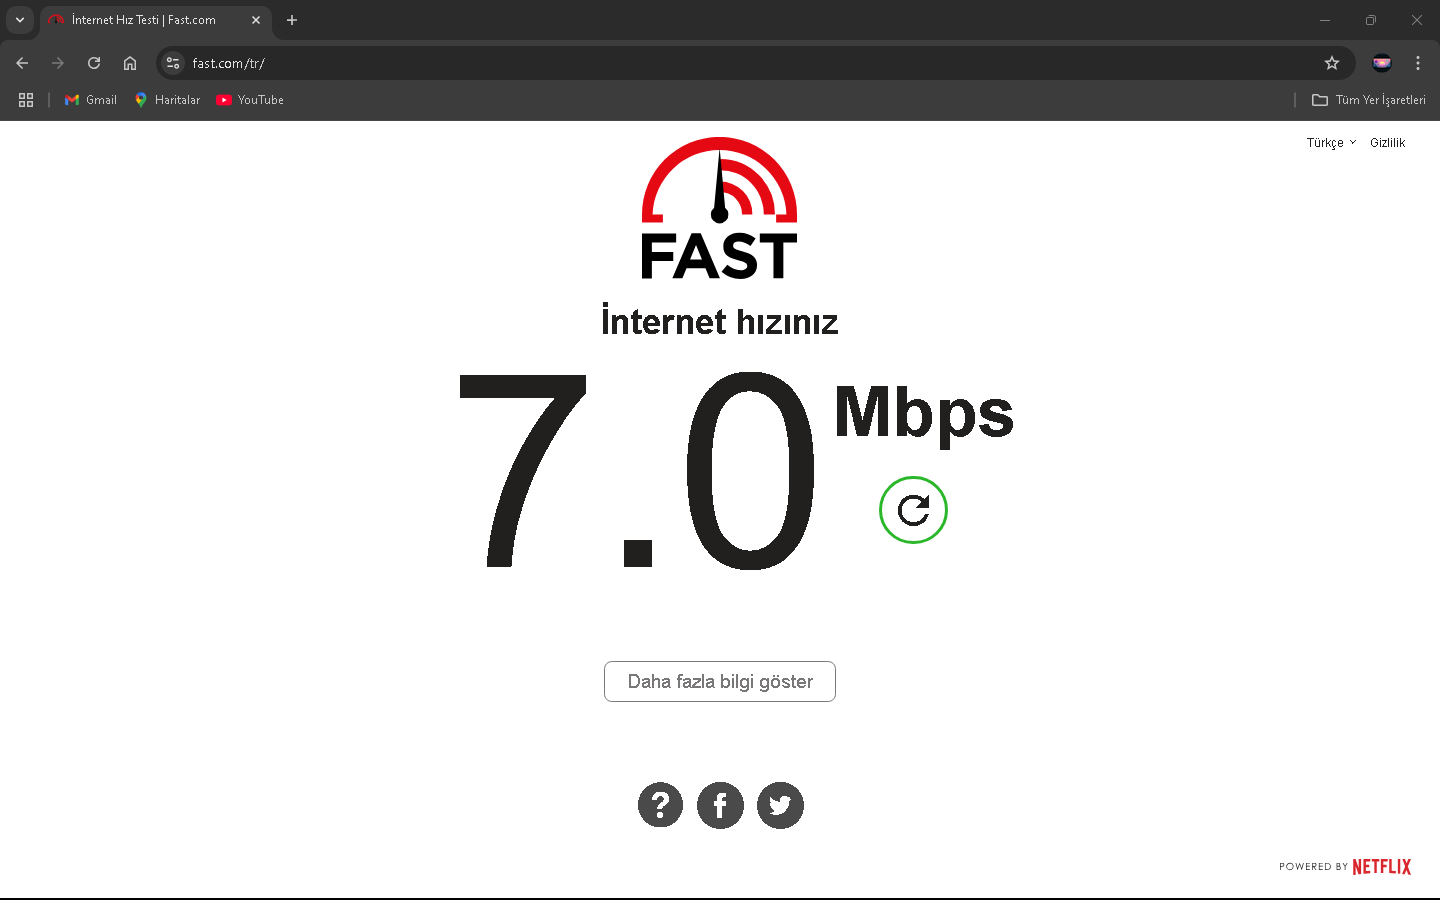Reload the page from the browser toolbar
Viewport: 1440px width, 900px height.
(x=94, y=63)
